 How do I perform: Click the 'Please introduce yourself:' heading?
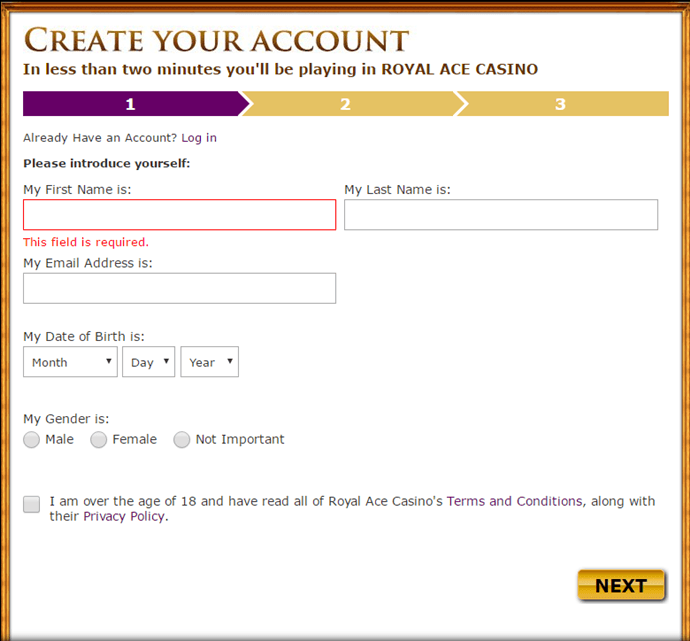[x=106, y=164]
